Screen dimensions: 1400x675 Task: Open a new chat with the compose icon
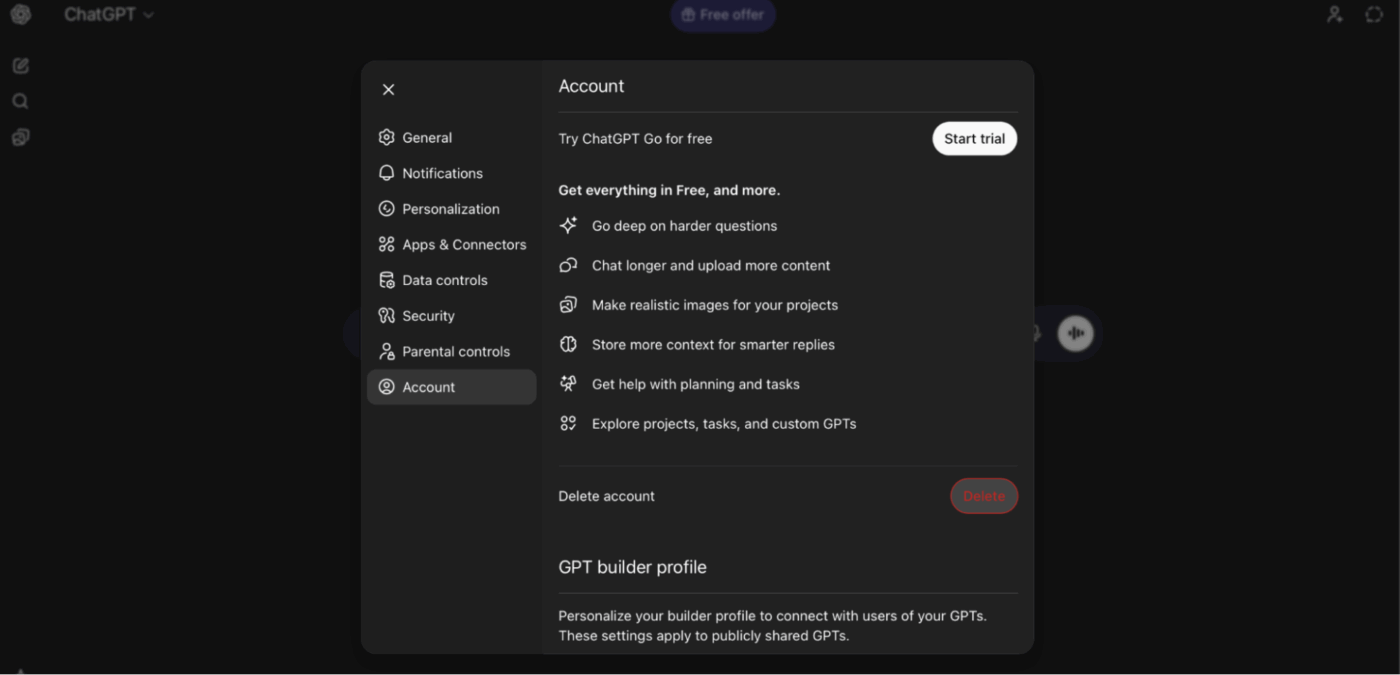20,64
